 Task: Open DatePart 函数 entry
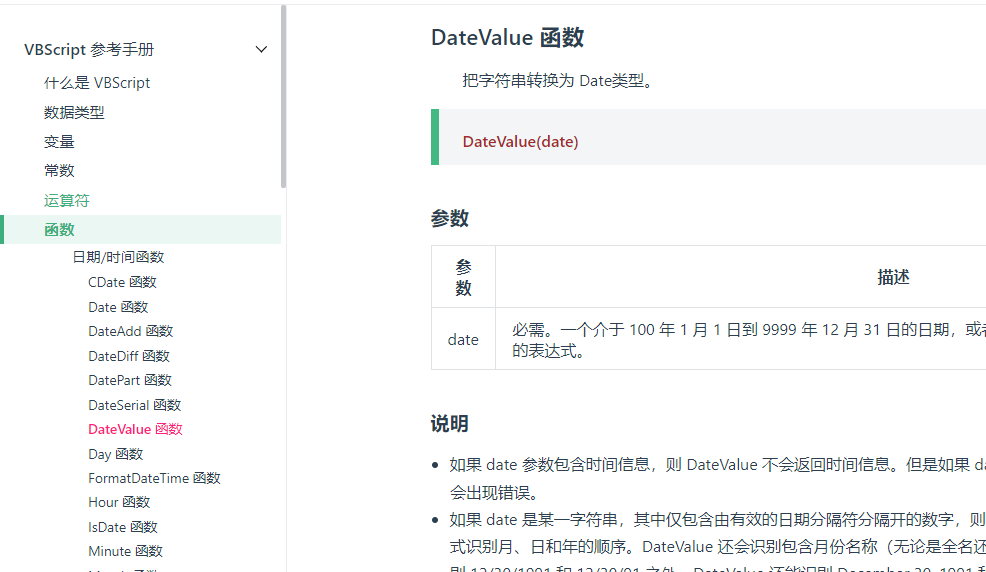tap(130, 380)
